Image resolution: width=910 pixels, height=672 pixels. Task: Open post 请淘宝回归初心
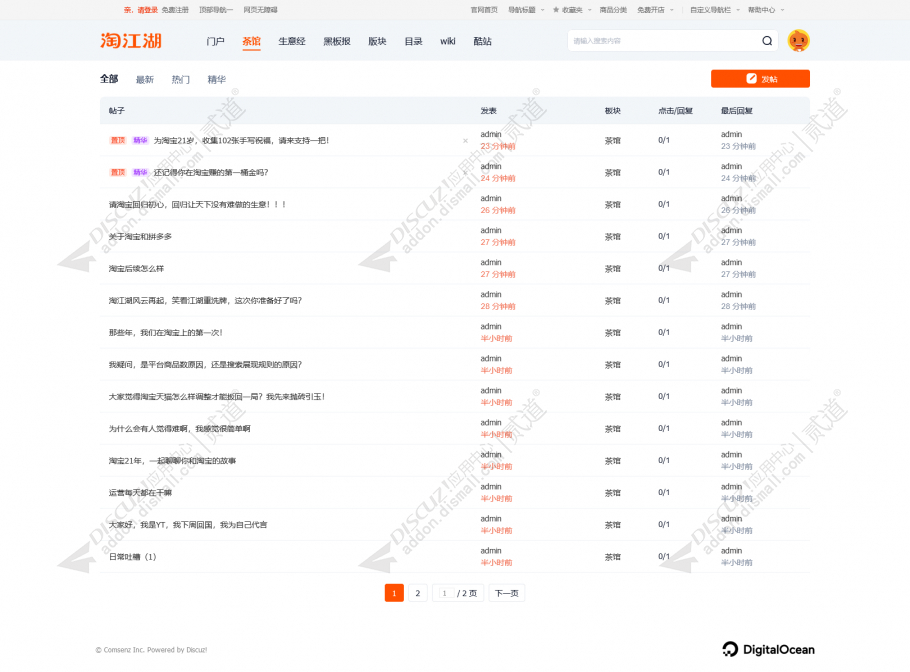(x=197, y=204)
